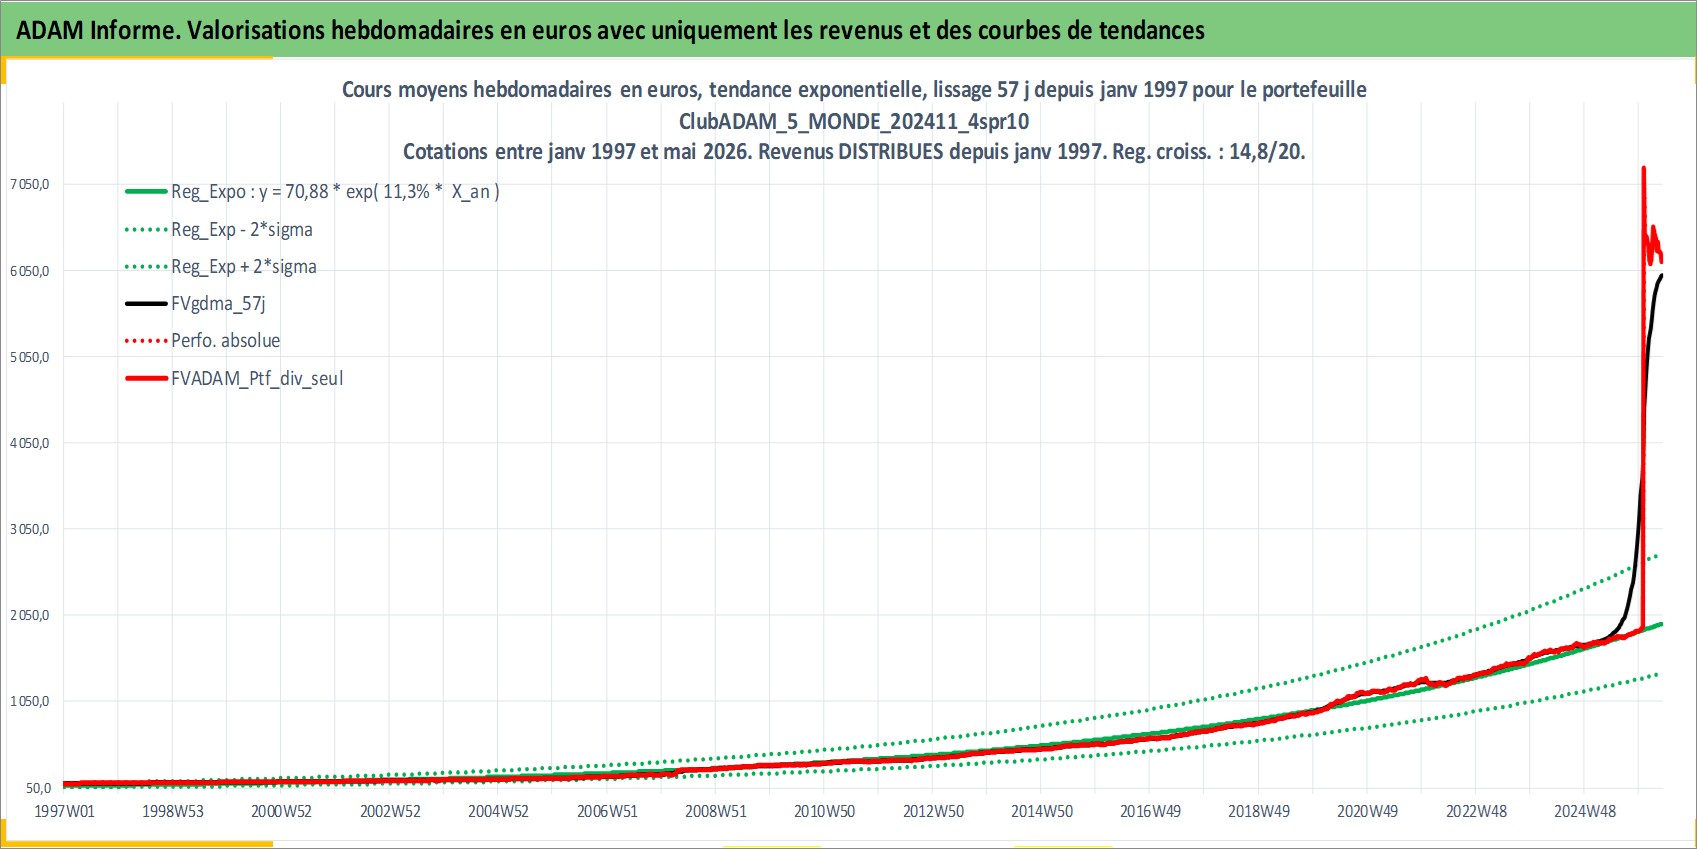Click the 2024W48 x-axis label
This screenshot has width=1697, height=849.
pos(1585,811)
